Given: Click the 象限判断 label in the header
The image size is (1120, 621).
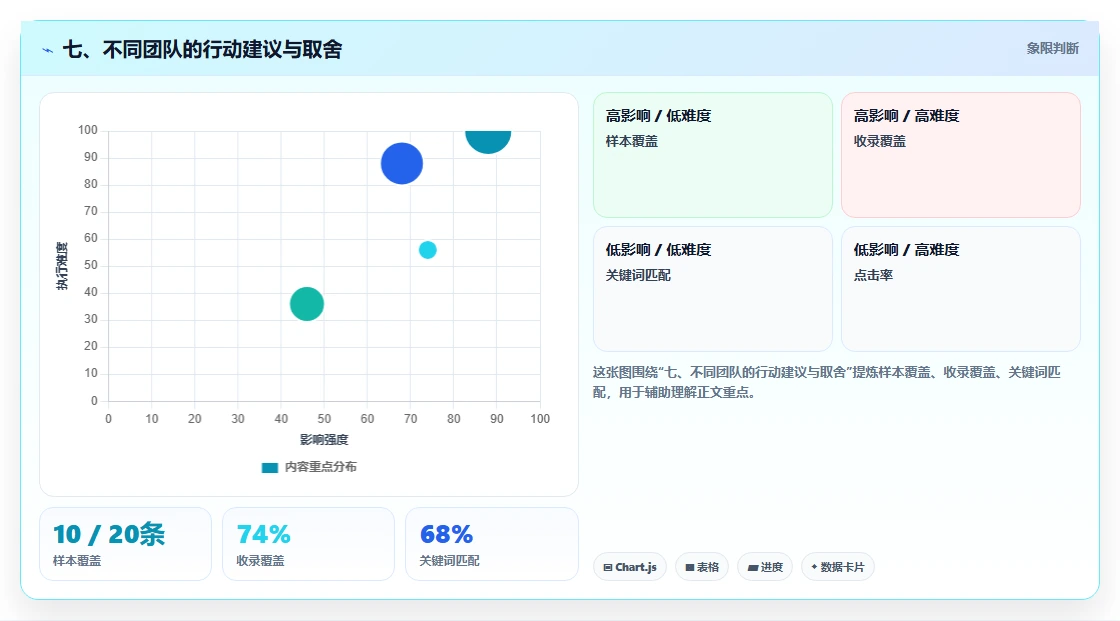Looking at the screenshot, I should [x=1052, y=49].
